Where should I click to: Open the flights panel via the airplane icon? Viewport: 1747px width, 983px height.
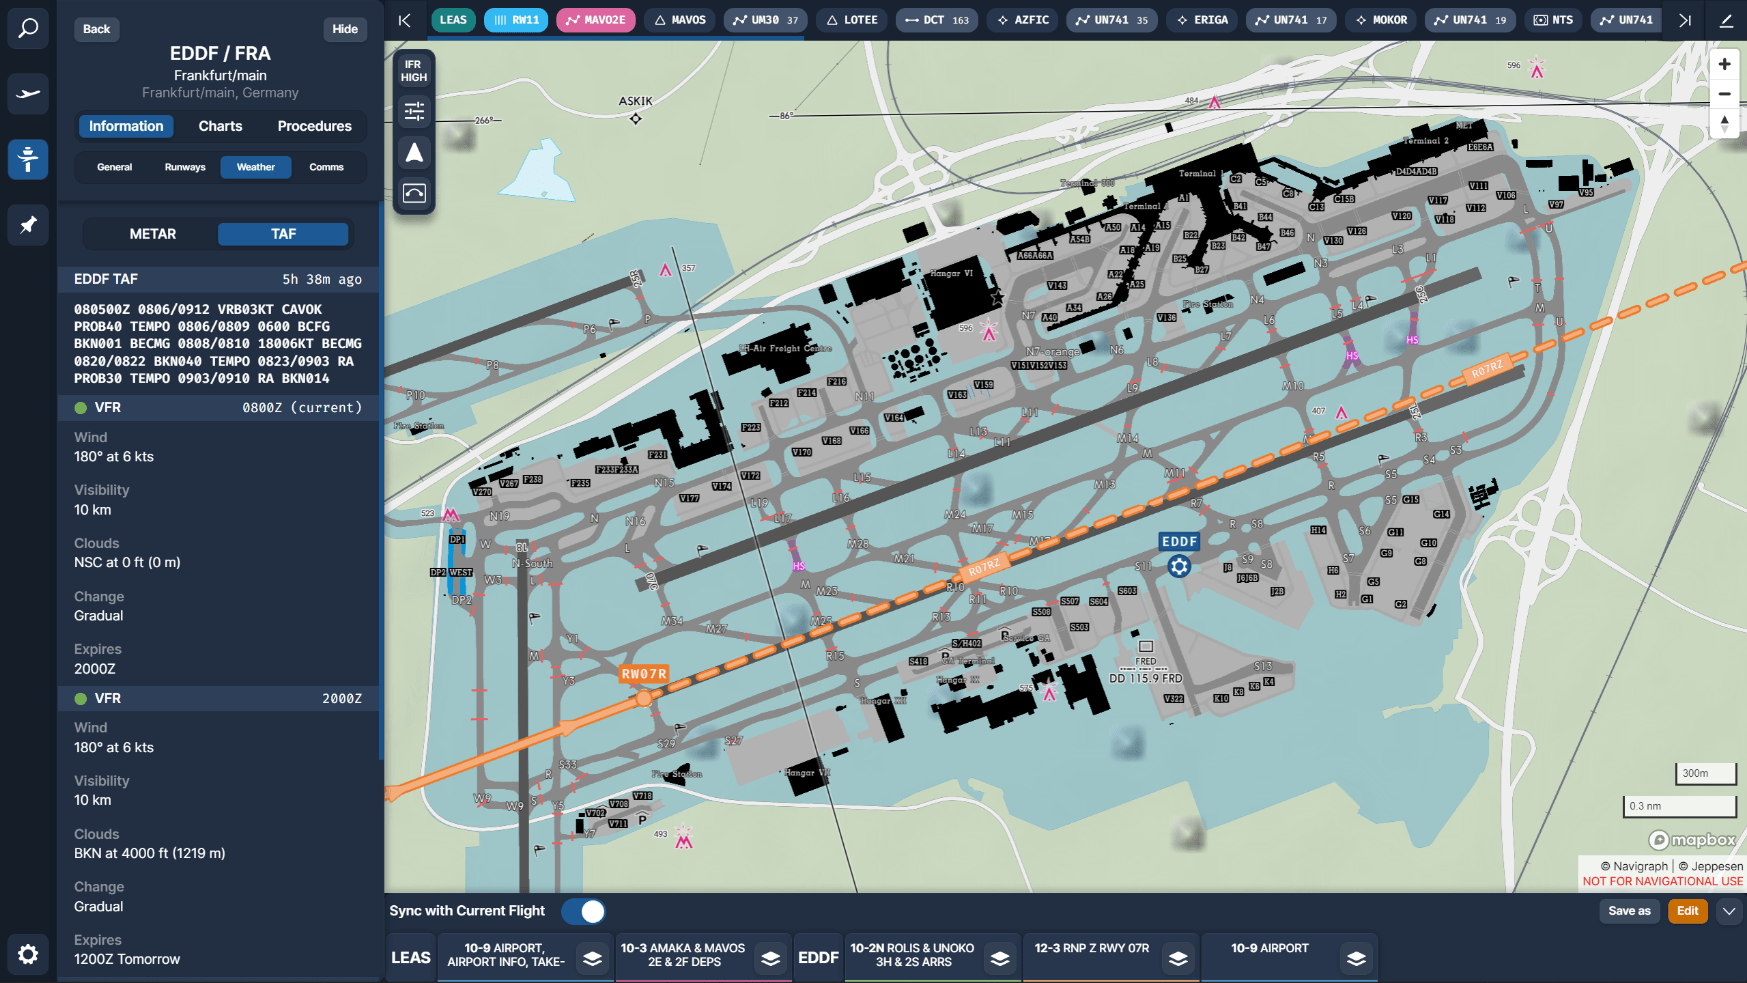27,93
